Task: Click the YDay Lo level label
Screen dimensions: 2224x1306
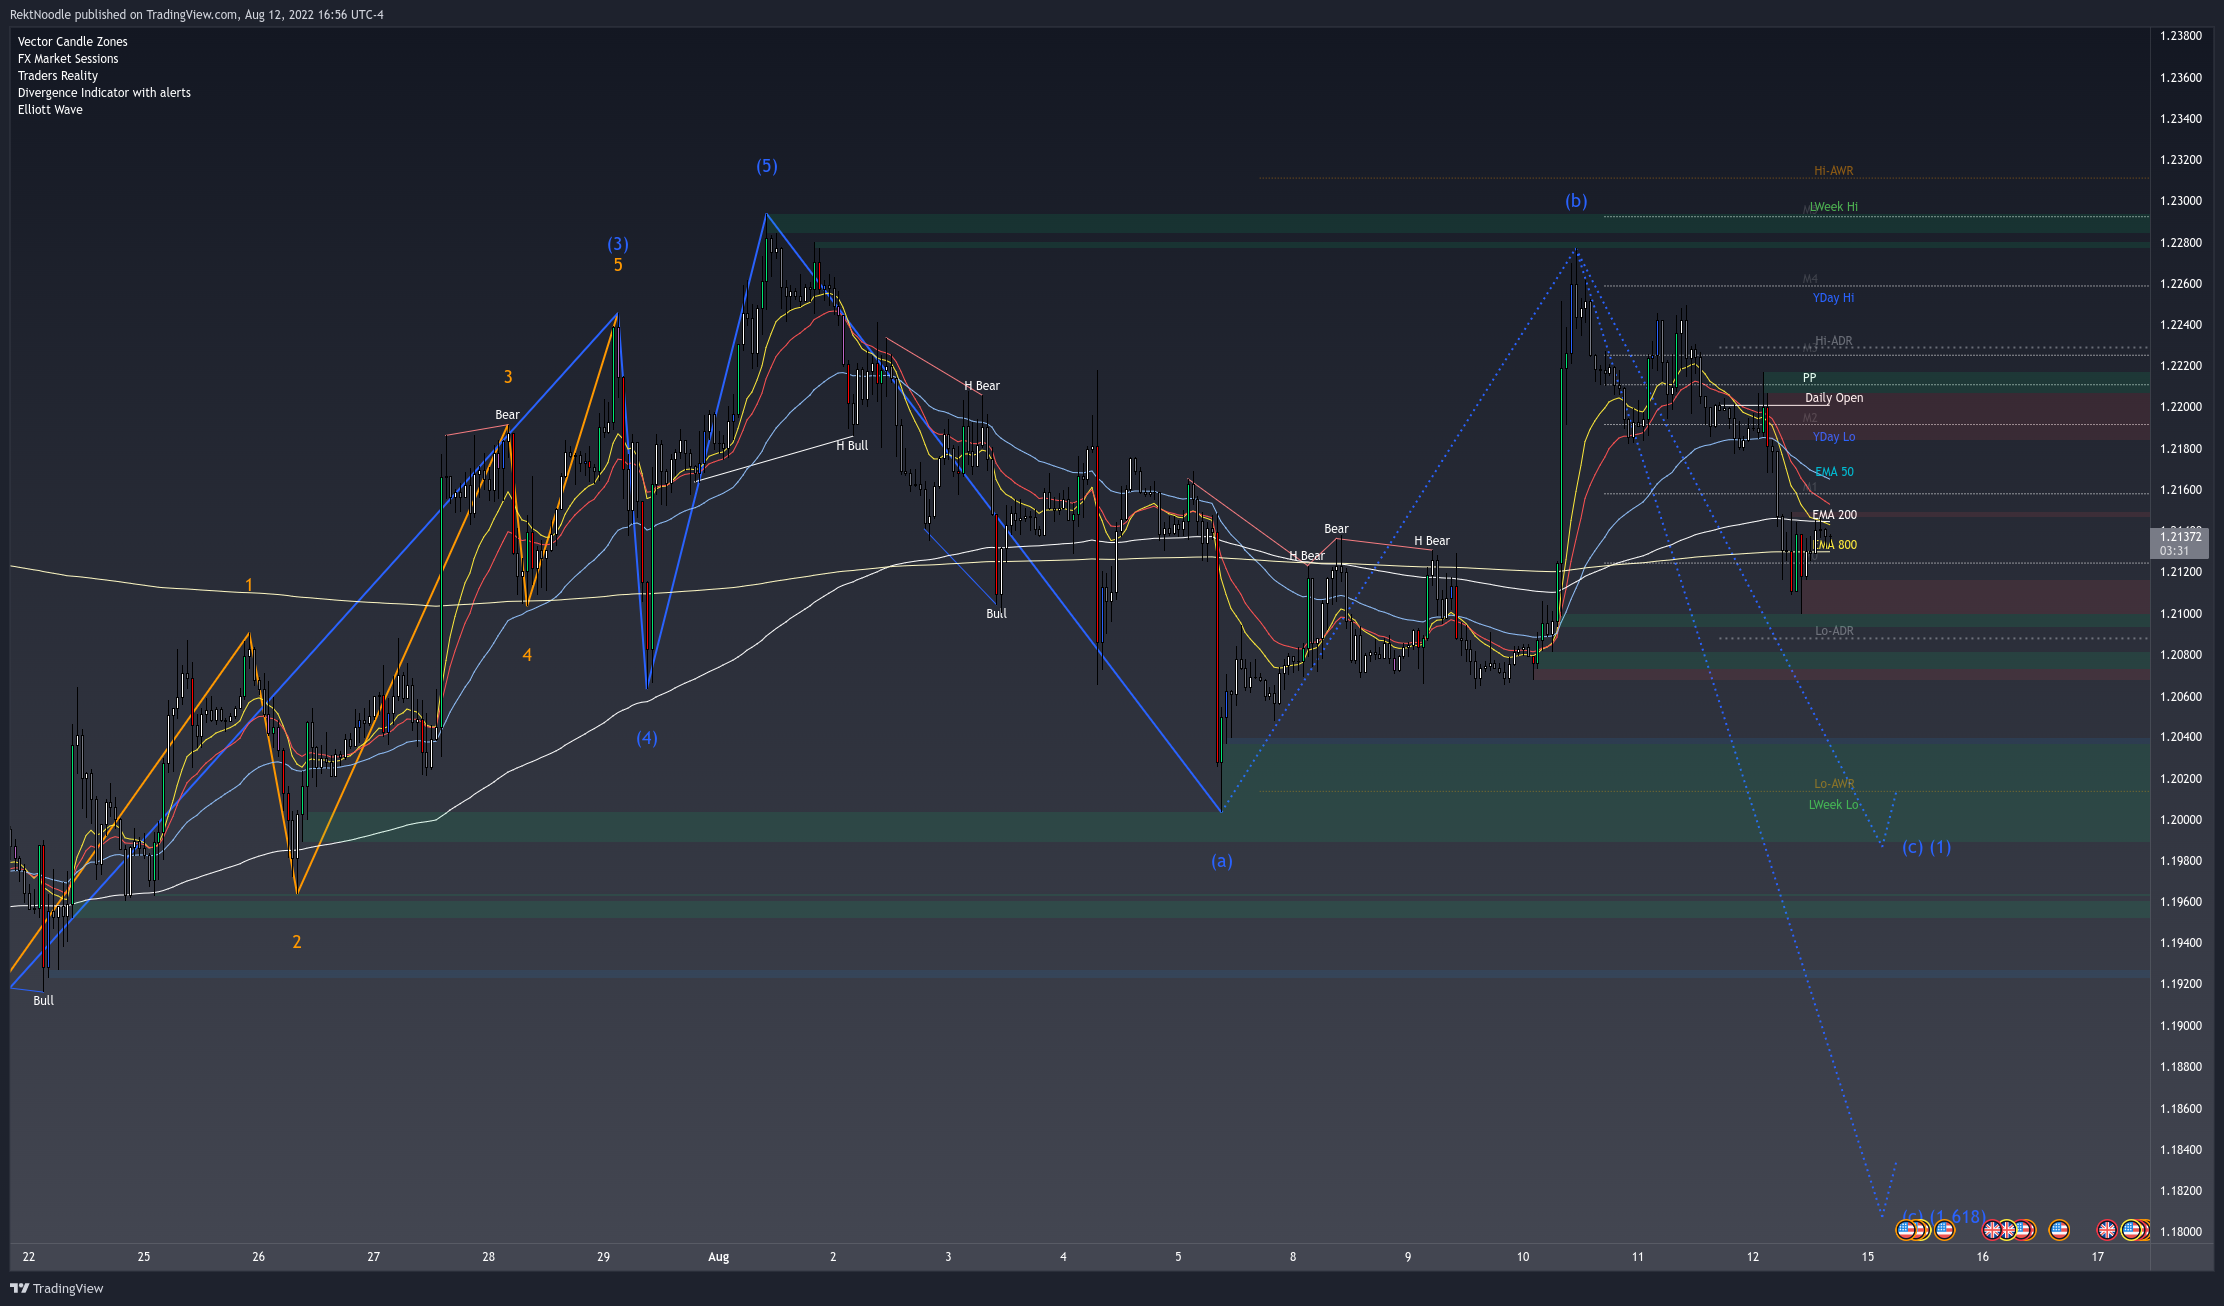Action: [1834, 437]
